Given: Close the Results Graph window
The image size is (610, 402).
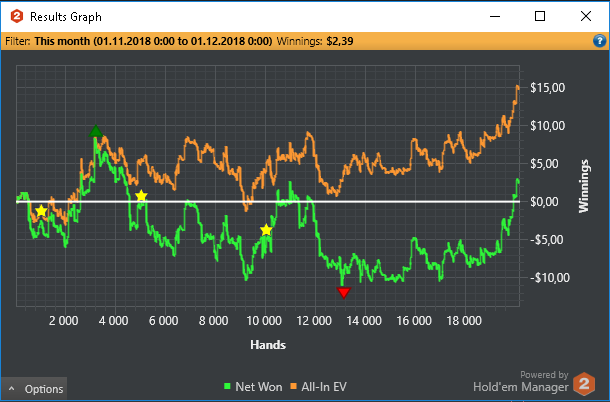Looking at the screenshot, I should click(x=586, y=16).
